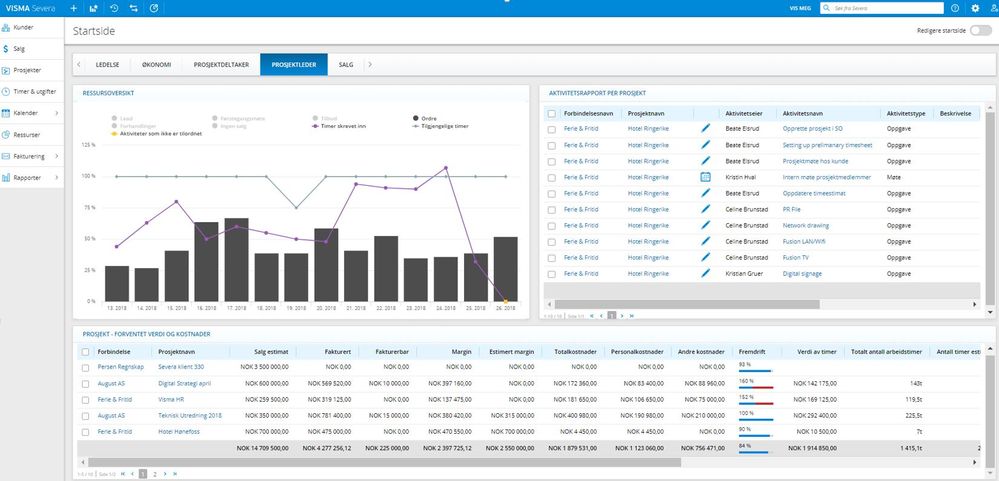The width and height of the screenshot is (999, 481).
Task: Click the plus icon in top bar
Action: coord(73,8)
